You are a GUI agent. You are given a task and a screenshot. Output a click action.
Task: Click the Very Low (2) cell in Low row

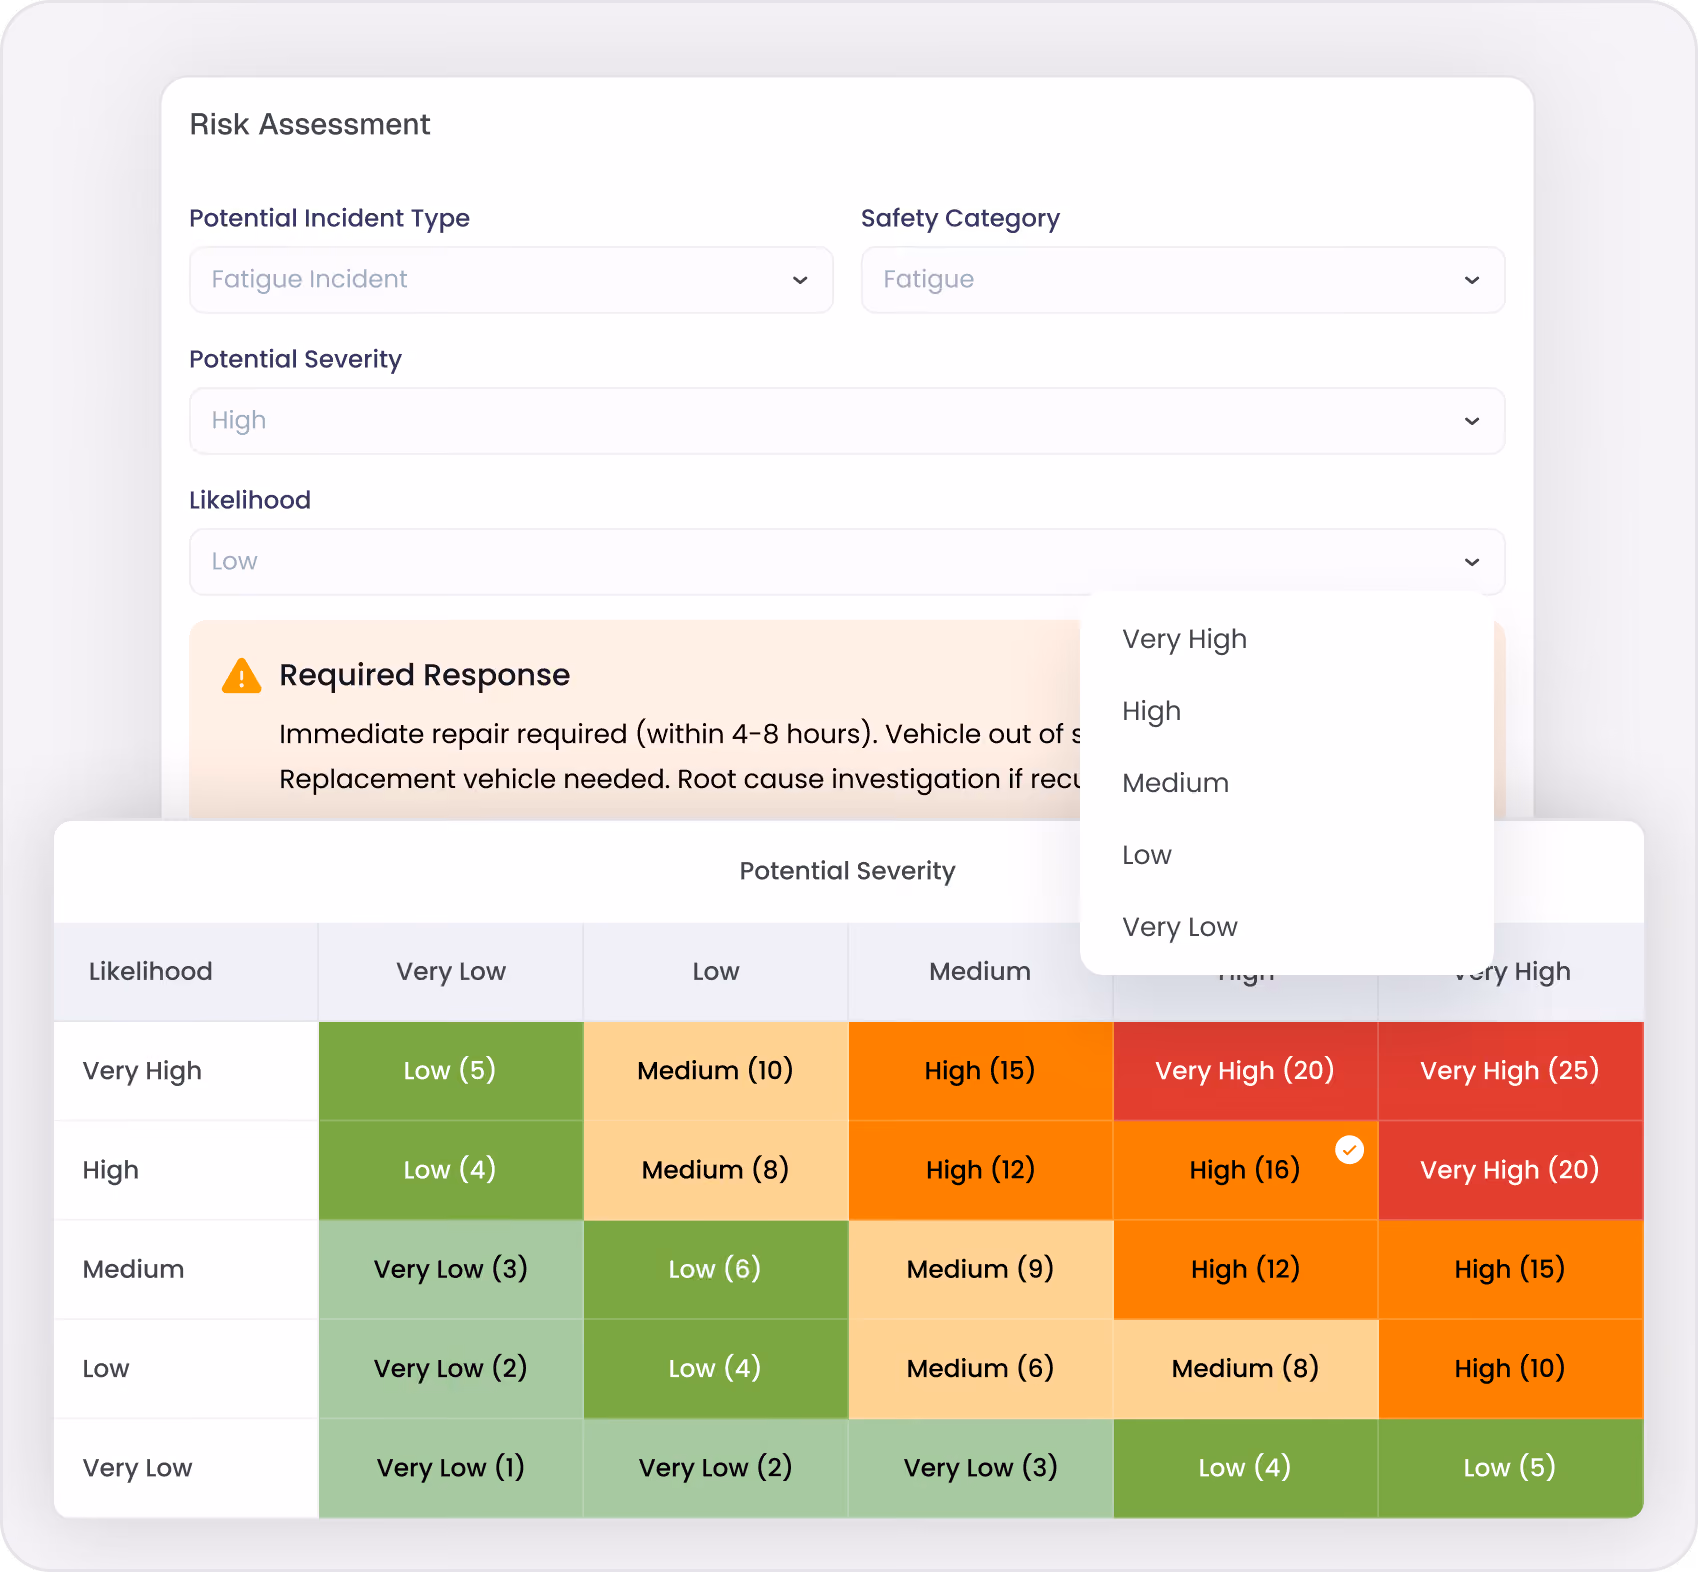click(450, 1368)
